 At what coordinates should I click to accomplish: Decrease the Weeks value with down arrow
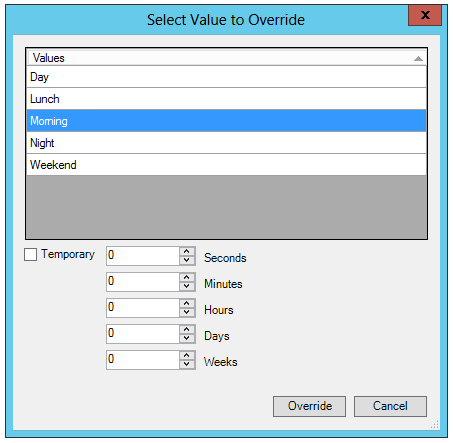187,364
